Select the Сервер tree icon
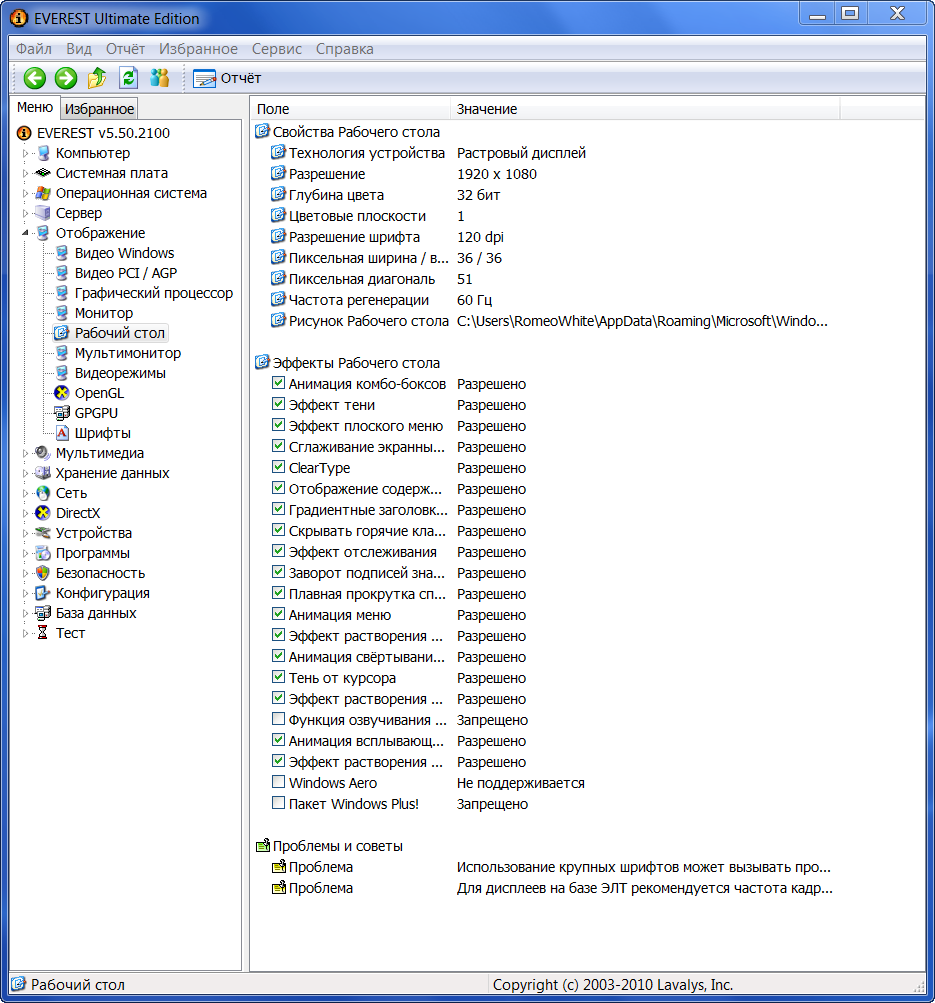The width and height of the screenshot is (935, 1003). coord(43,213)
